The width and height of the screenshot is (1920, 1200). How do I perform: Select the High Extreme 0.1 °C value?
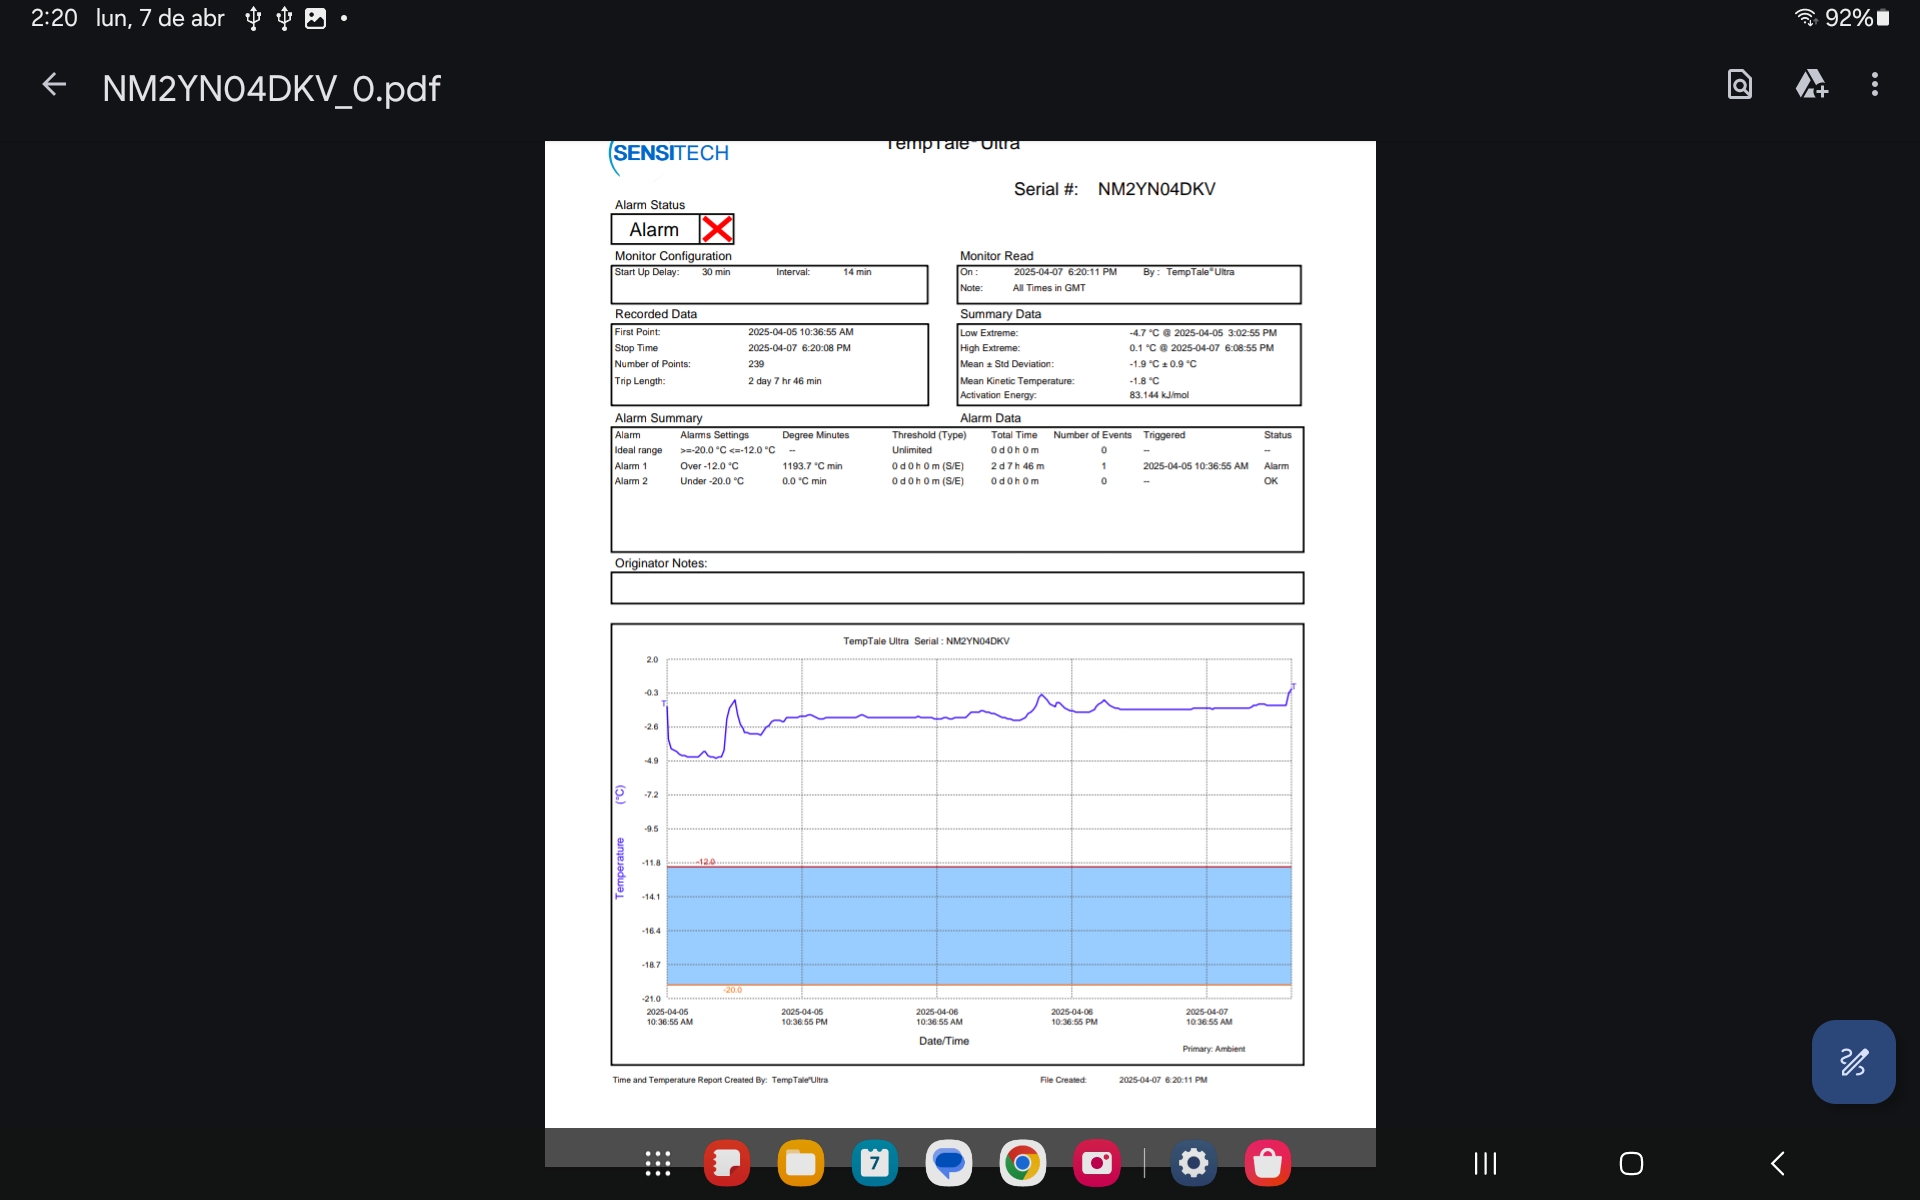tap(1201, 348)
